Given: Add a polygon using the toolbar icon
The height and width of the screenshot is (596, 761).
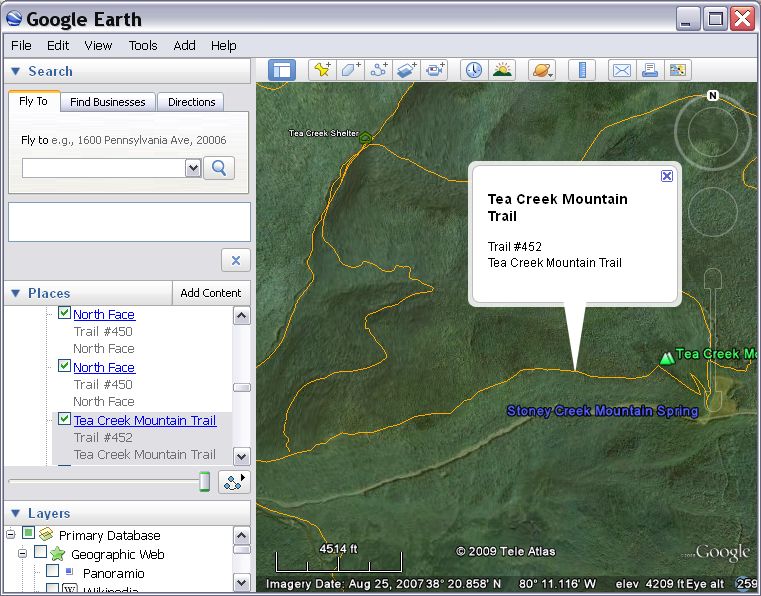Looking at the screenshot, I should pos(350,70).
